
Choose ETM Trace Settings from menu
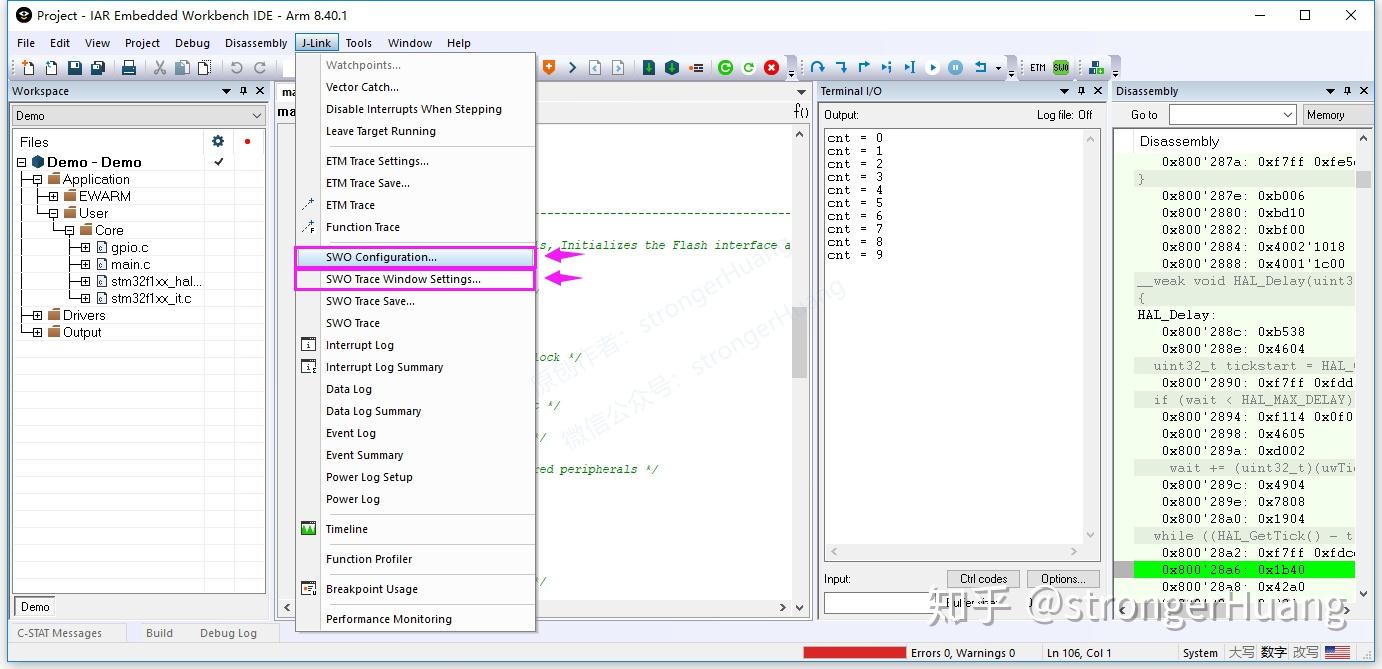[x=414, y=161]
